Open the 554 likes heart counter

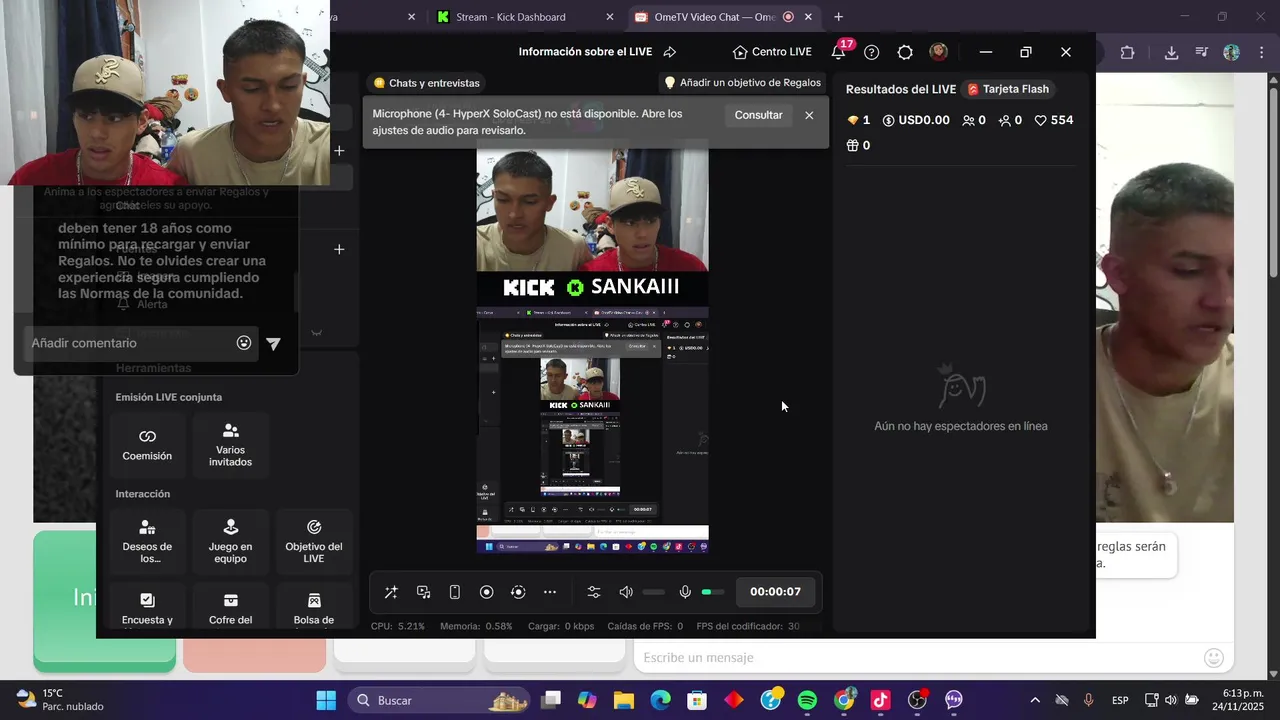(1054, 120)
